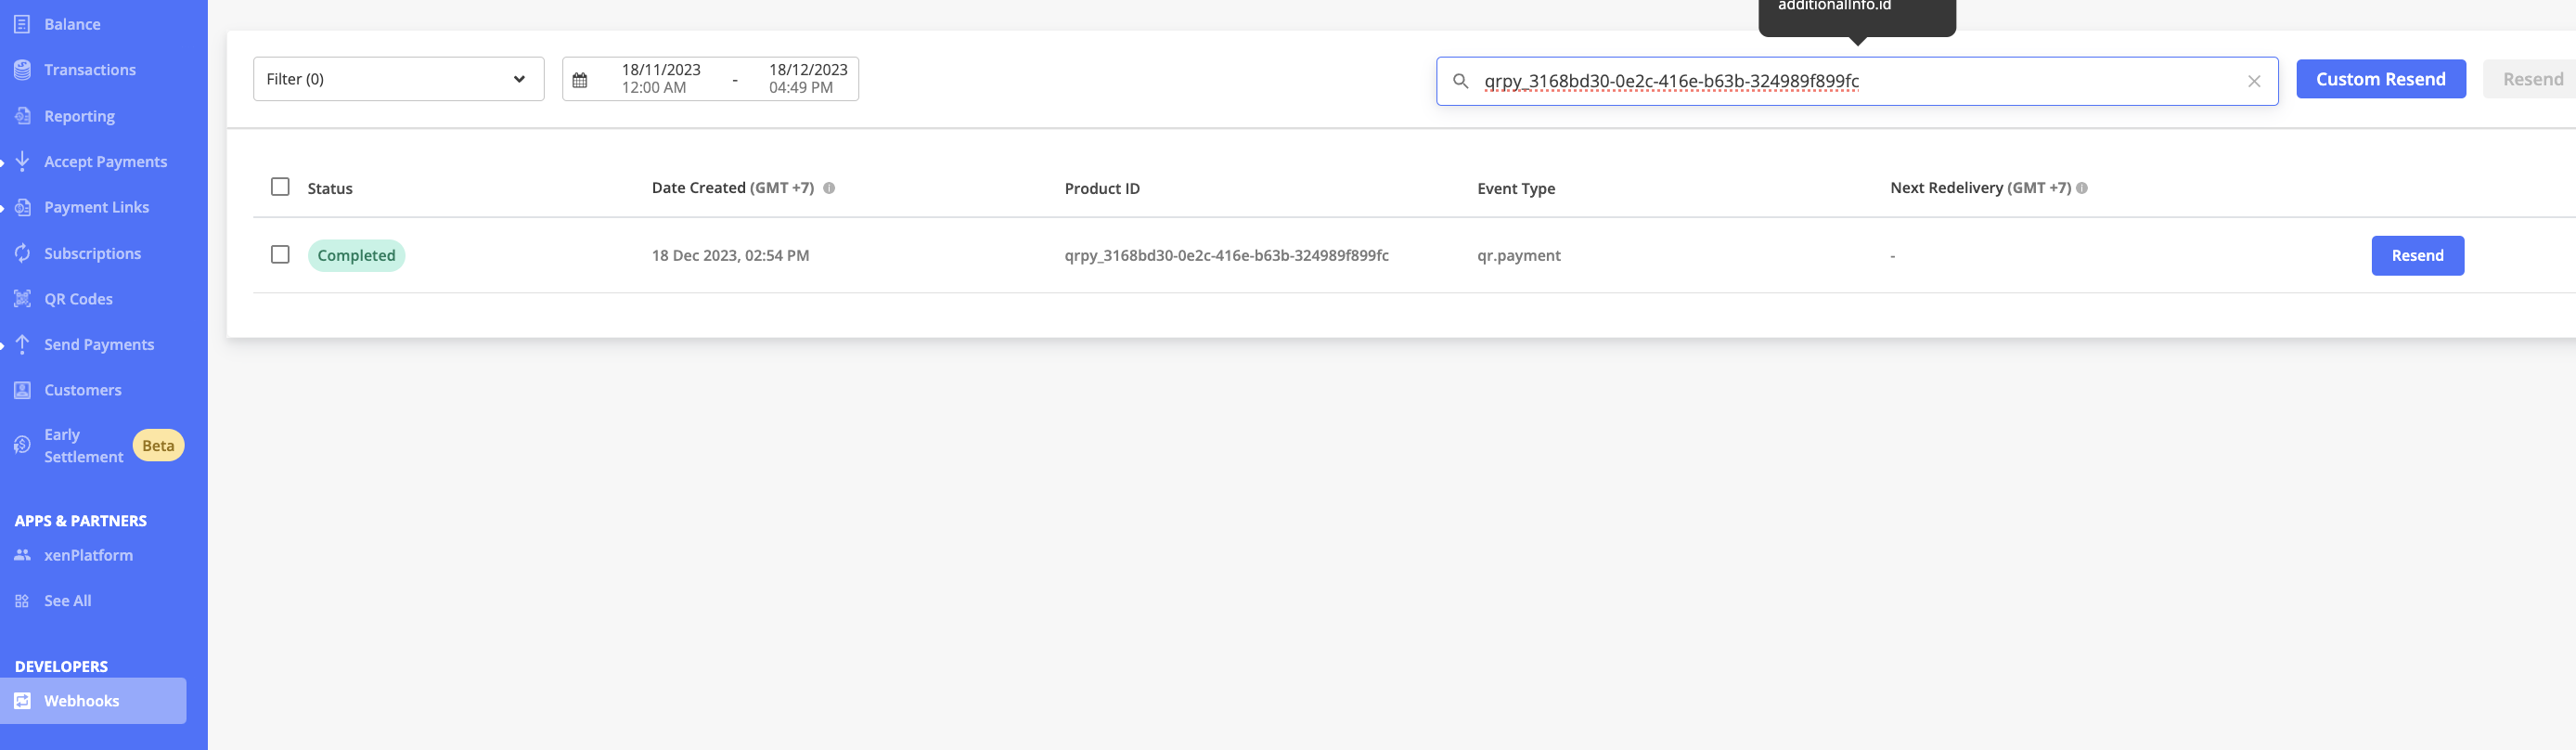Click the Transactions coin stack icon

pos(22,70)
